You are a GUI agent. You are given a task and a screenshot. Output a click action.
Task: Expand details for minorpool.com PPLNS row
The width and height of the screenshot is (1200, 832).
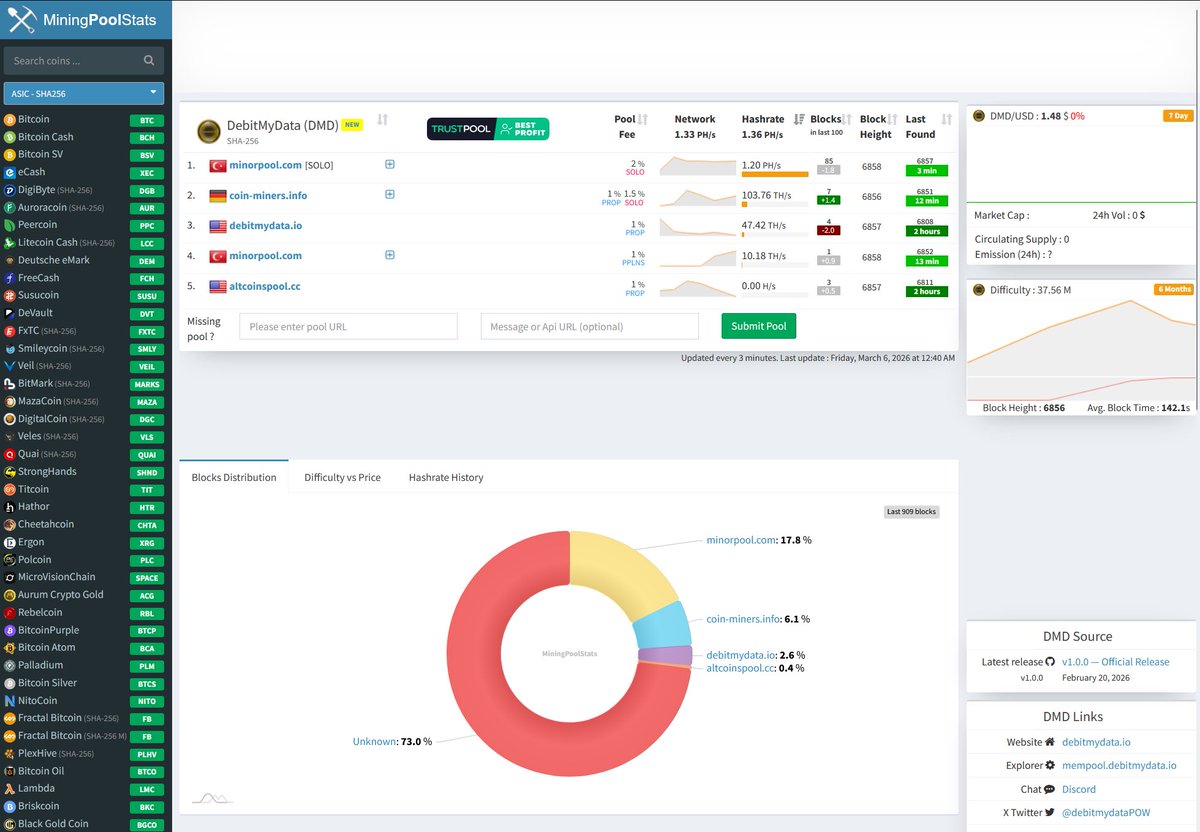[390, 255]
